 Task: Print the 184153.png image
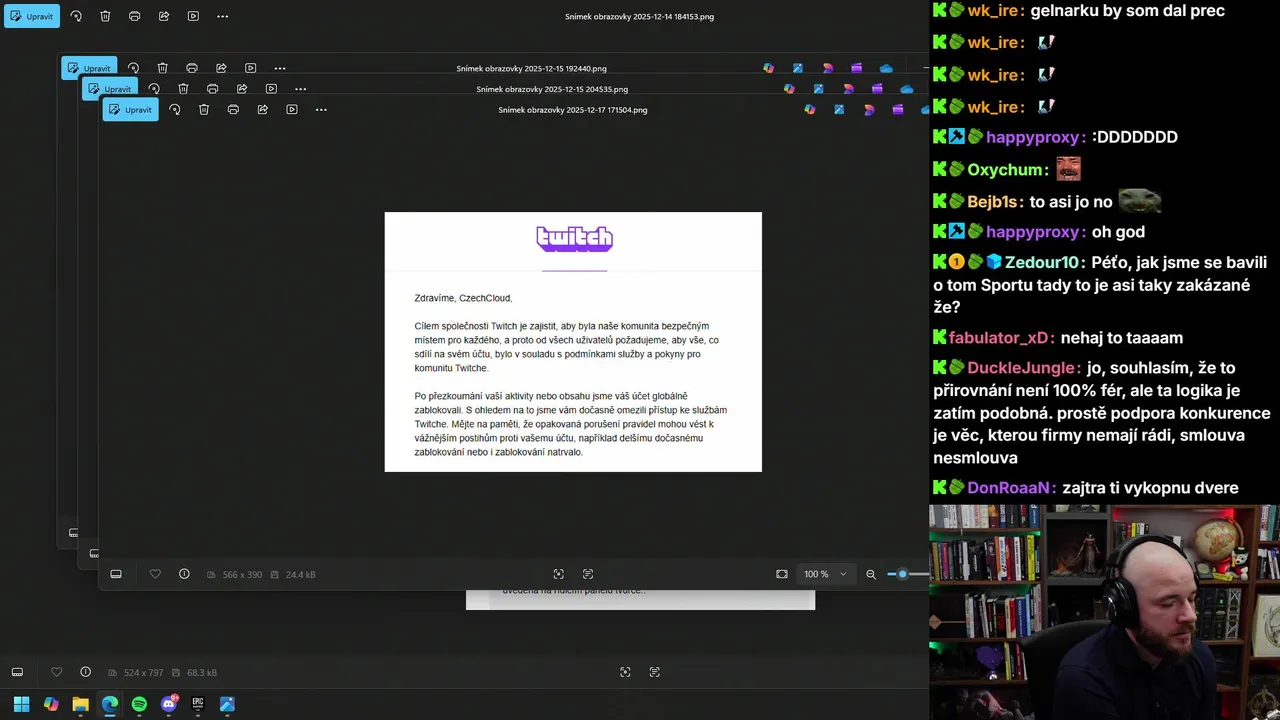135,16
